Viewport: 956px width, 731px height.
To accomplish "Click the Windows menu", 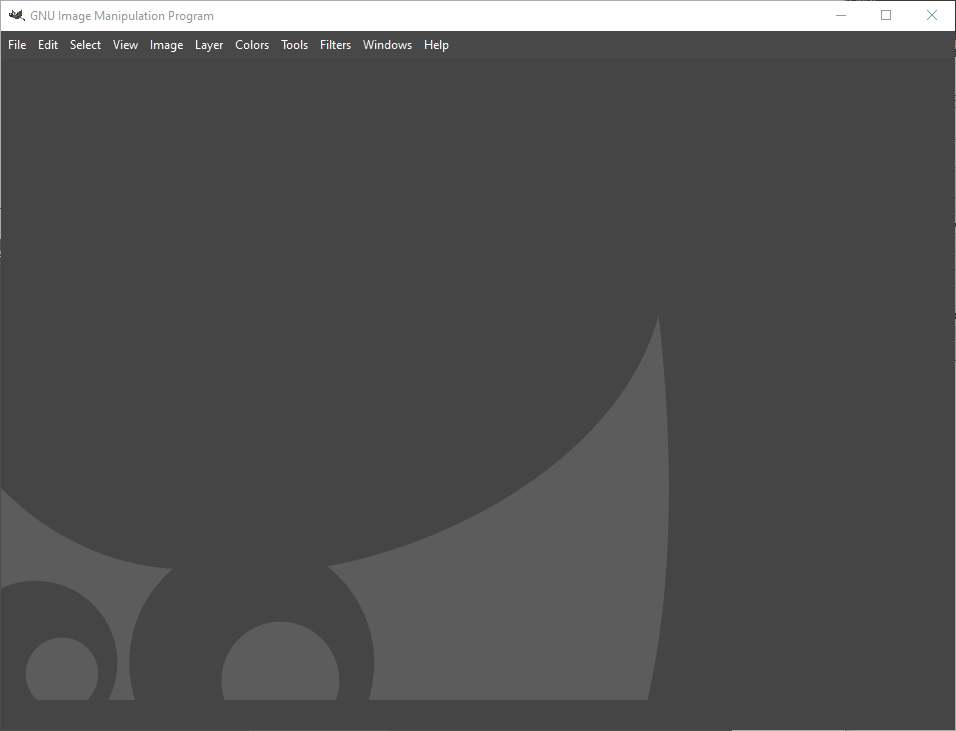I will click(x=387, y=45).
